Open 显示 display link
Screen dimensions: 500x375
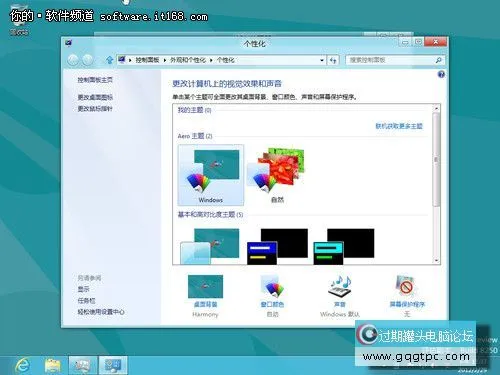coord(83,289)
